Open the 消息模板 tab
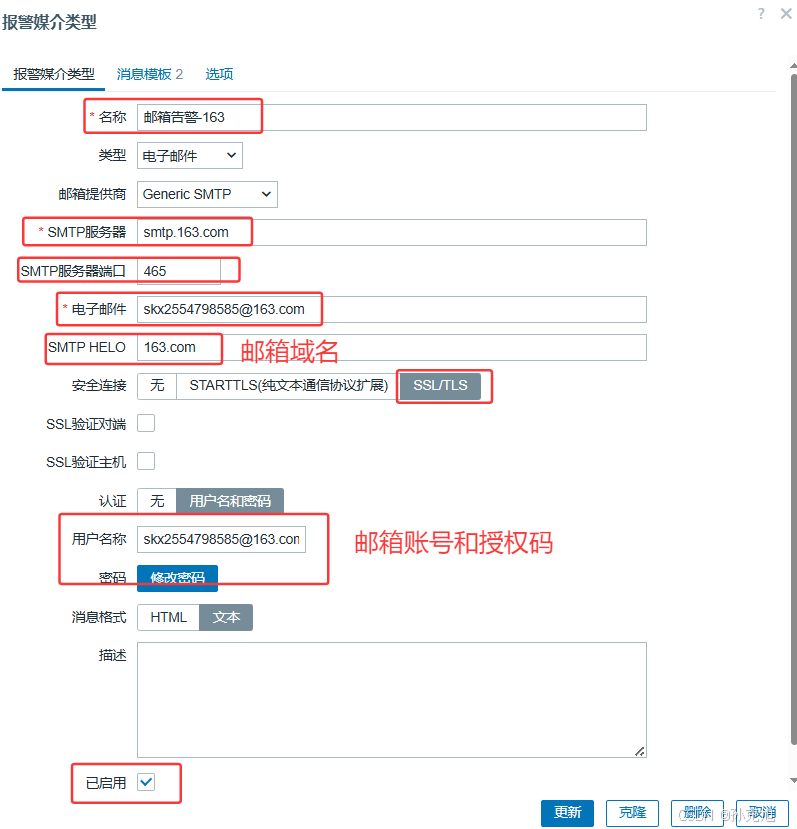 tap(150, 74)
